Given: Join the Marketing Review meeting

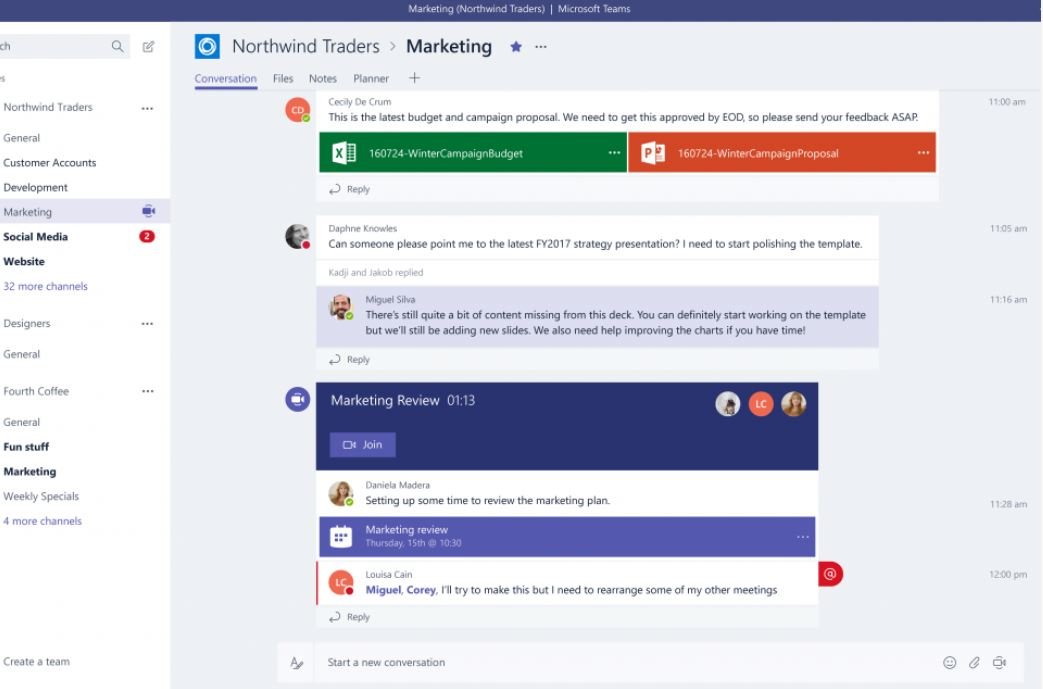Looking at the screenshot, I should [363, 445].
